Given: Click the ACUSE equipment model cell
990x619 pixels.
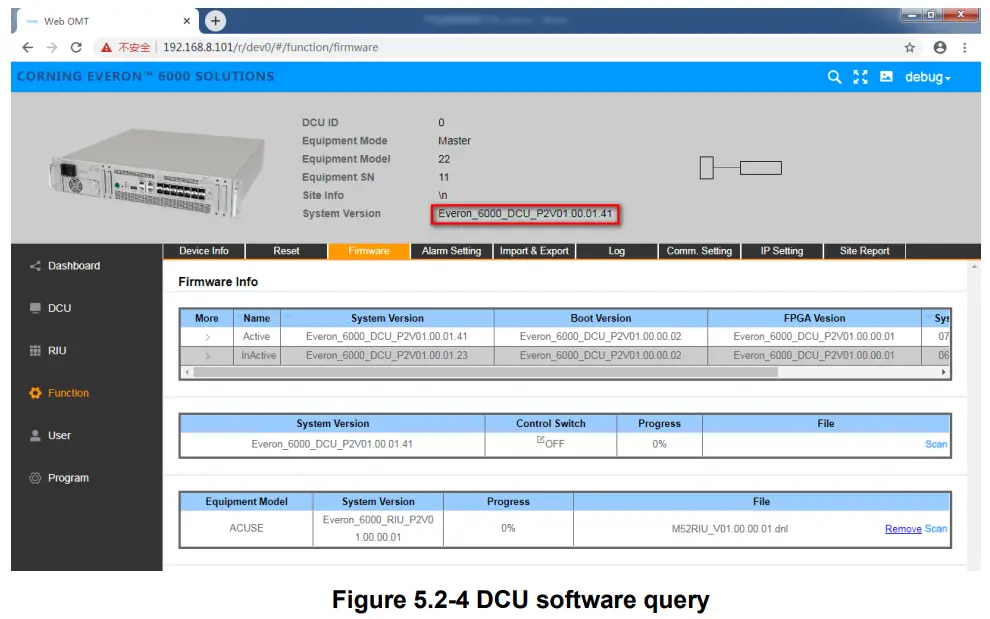Looking at the screenshot, I should coord(246,528).
